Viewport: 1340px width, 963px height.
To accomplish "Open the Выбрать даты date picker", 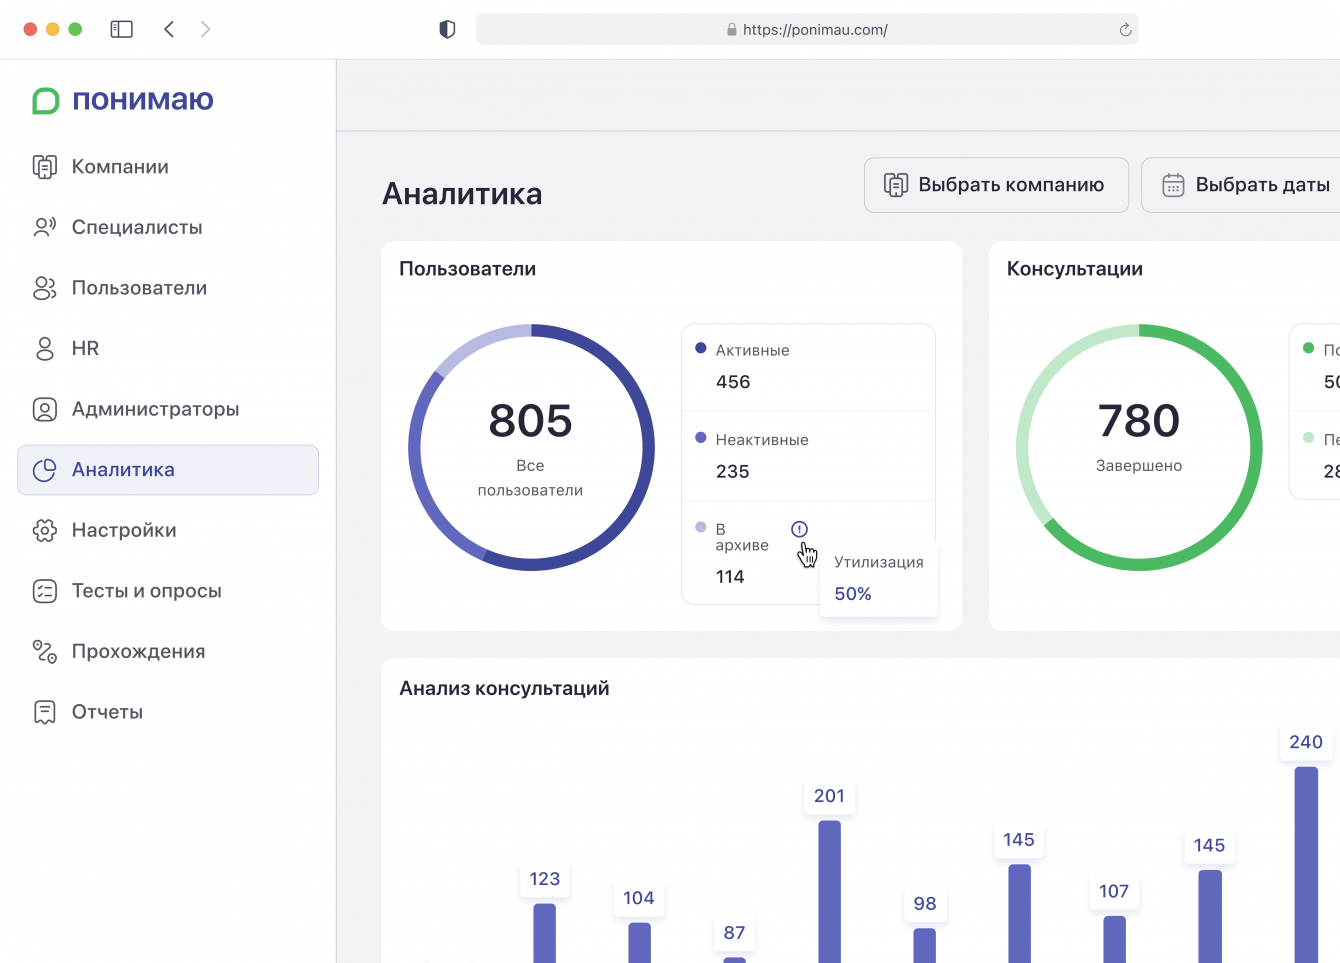I will (1246, 185).
